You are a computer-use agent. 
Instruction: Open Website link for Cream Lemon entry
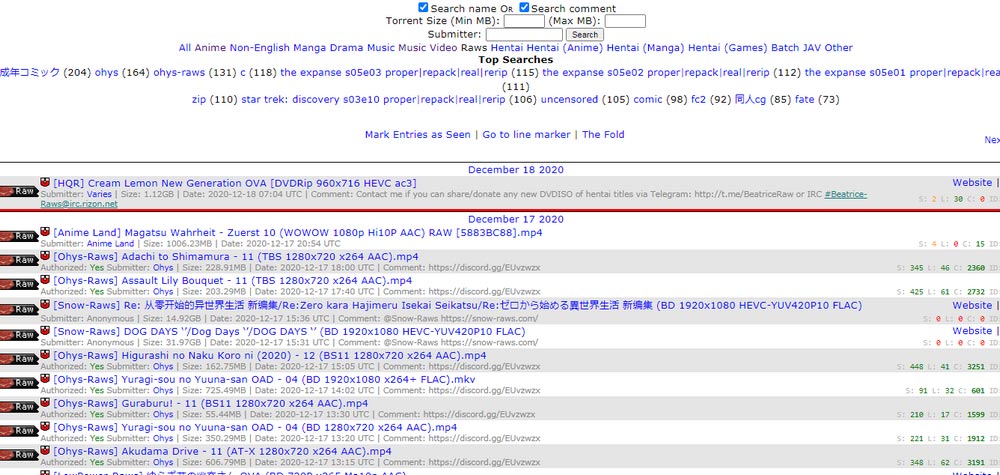tap(972, 182)
